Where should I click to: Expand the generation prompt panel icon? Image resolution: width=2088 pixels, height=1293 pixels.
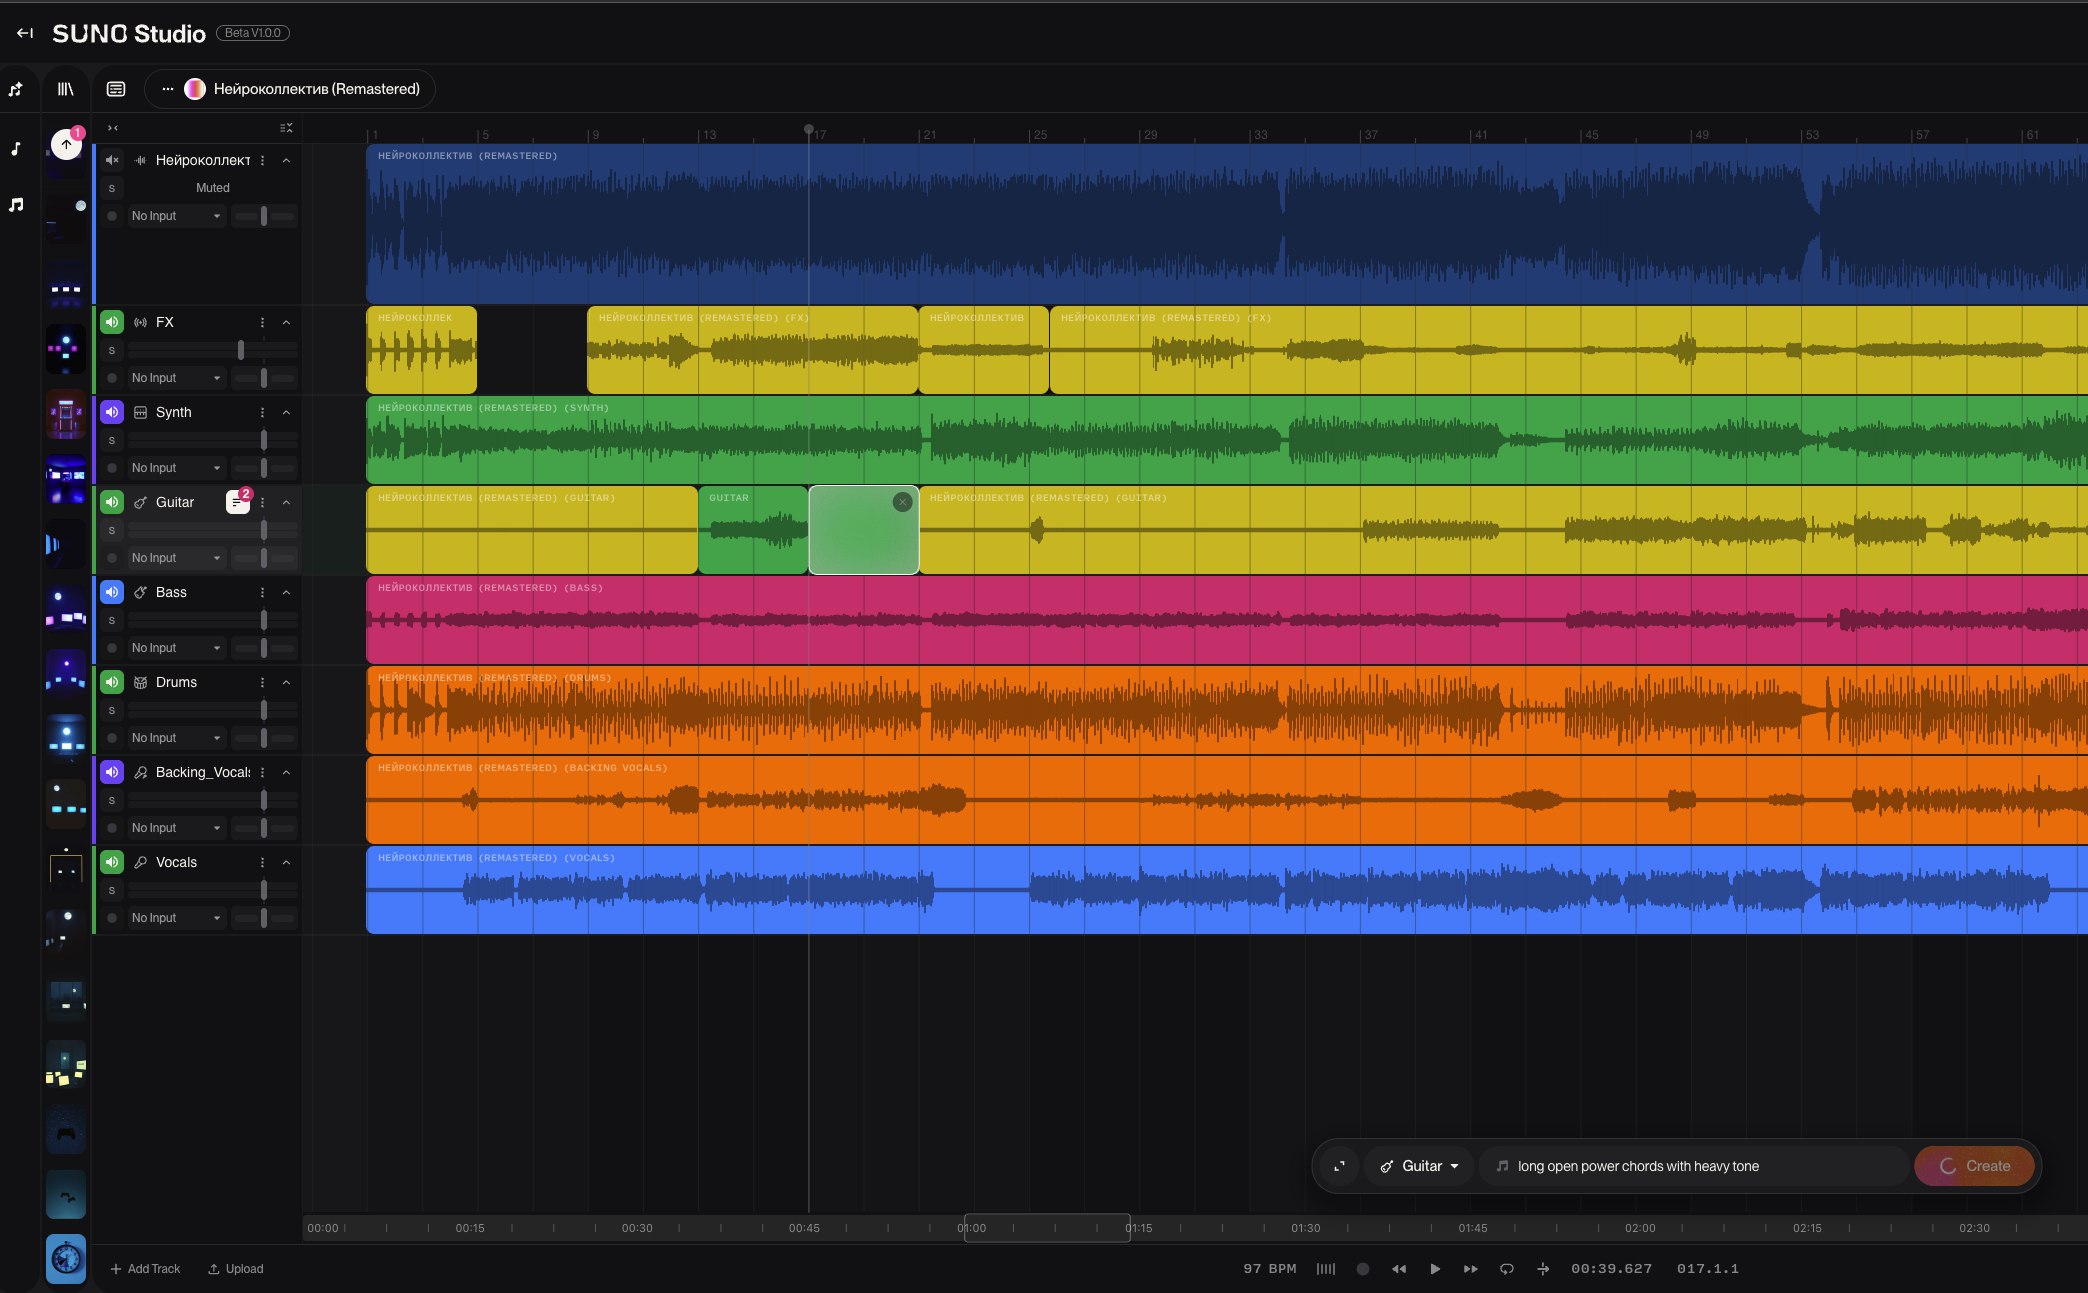click(x=1339, y=1166)
